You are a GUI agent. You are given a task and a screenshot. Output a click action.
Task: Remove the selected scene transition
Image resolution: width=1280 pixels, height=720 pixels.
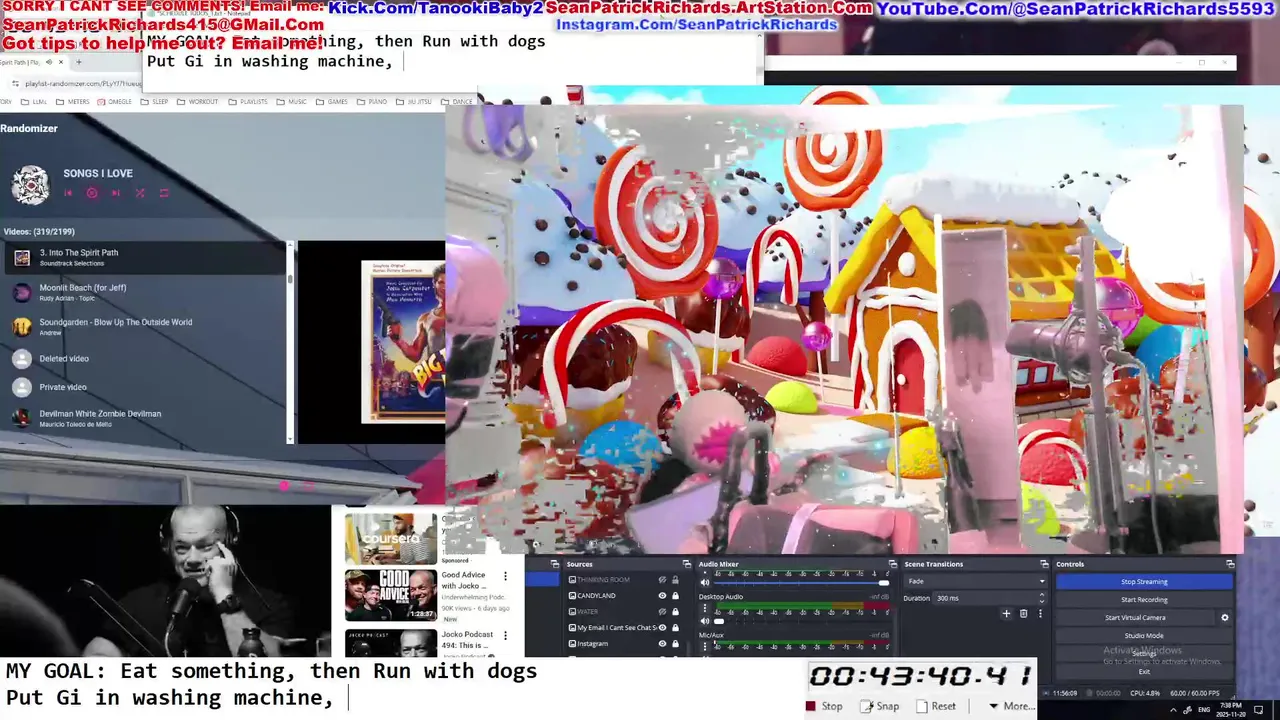point(1023,613)
